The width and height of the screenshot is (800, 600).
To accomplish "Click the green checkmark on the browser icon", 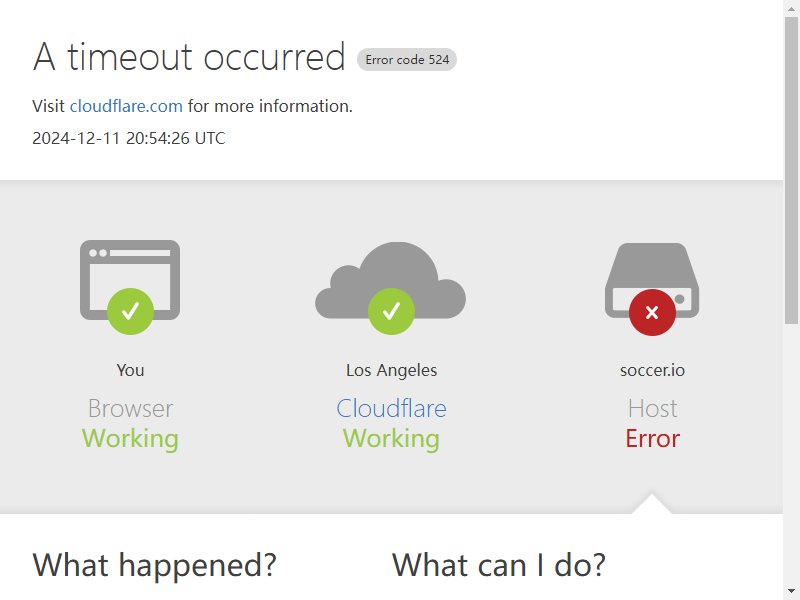I will click(131, 311).
